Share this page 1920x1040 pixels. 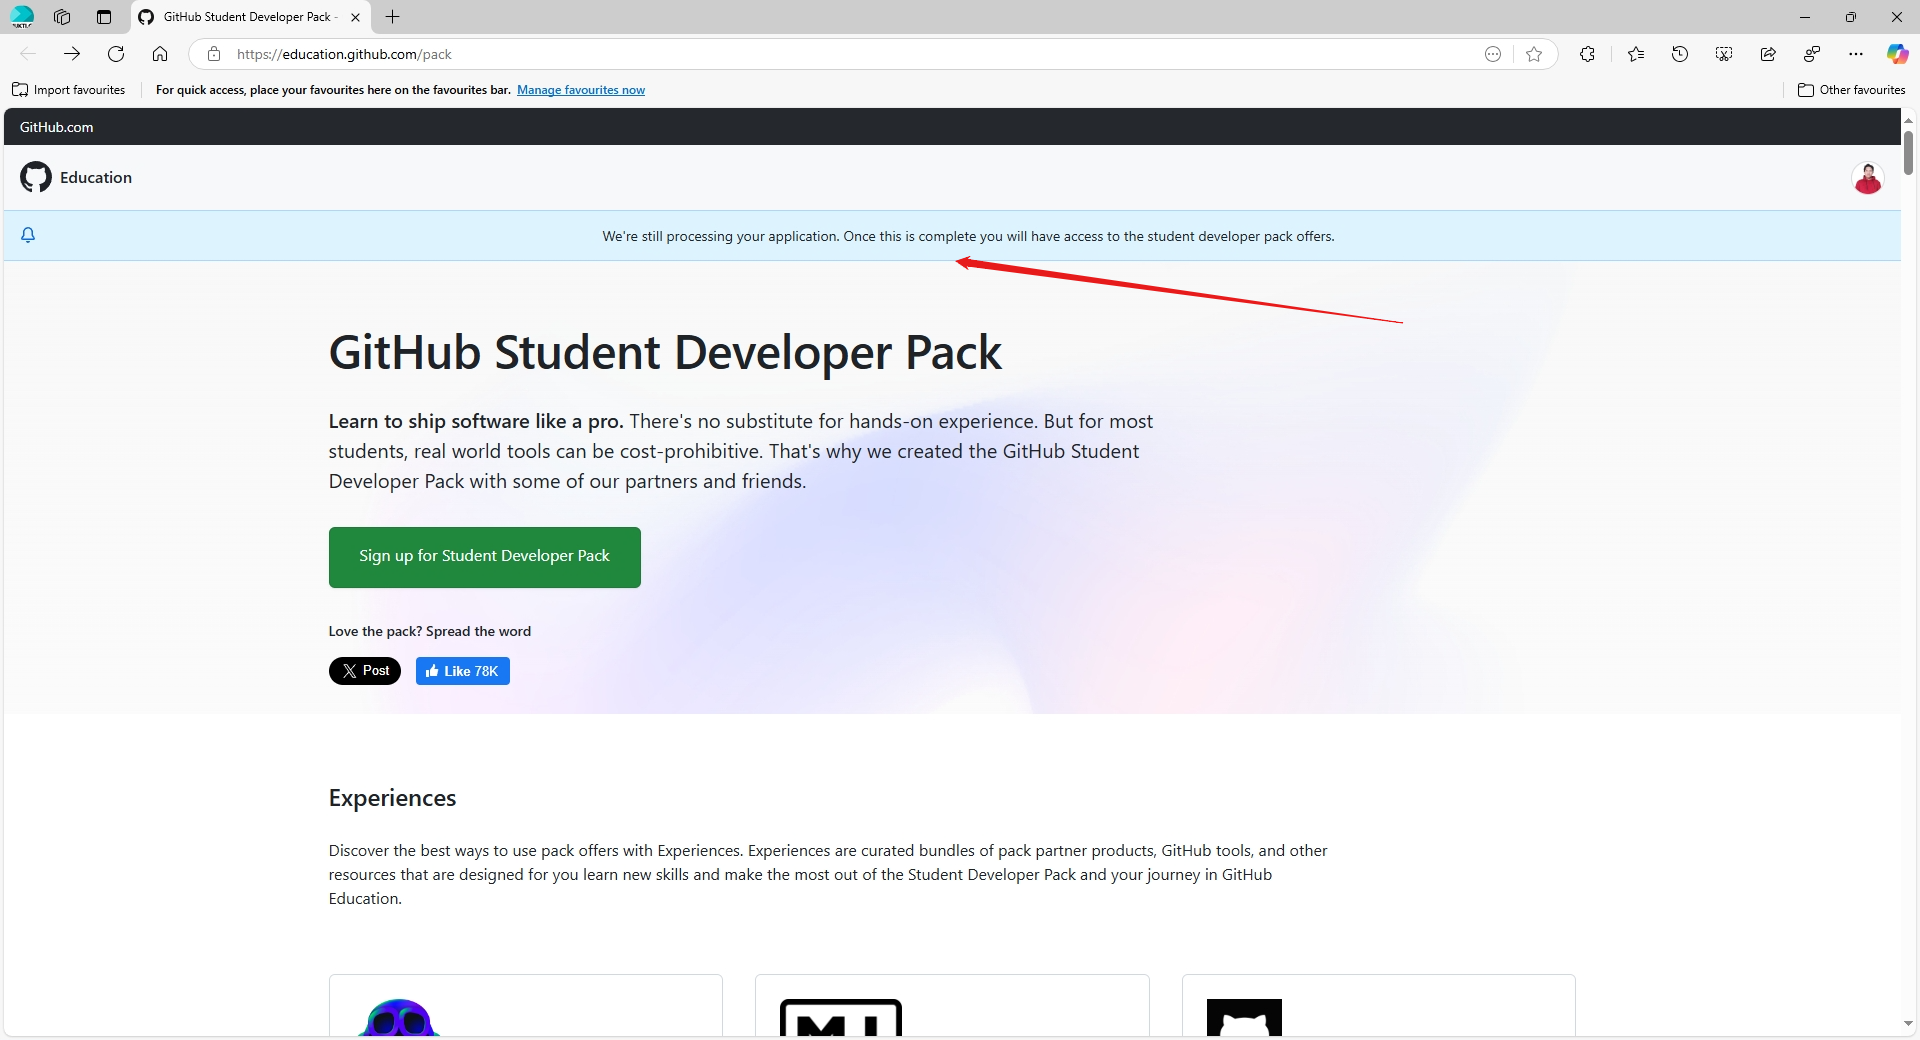point(1767,54)
